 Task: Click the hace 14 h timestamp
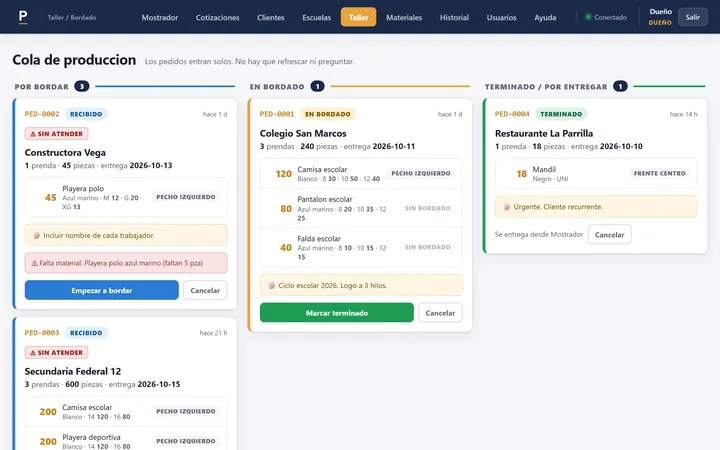[x=683, y=114]
